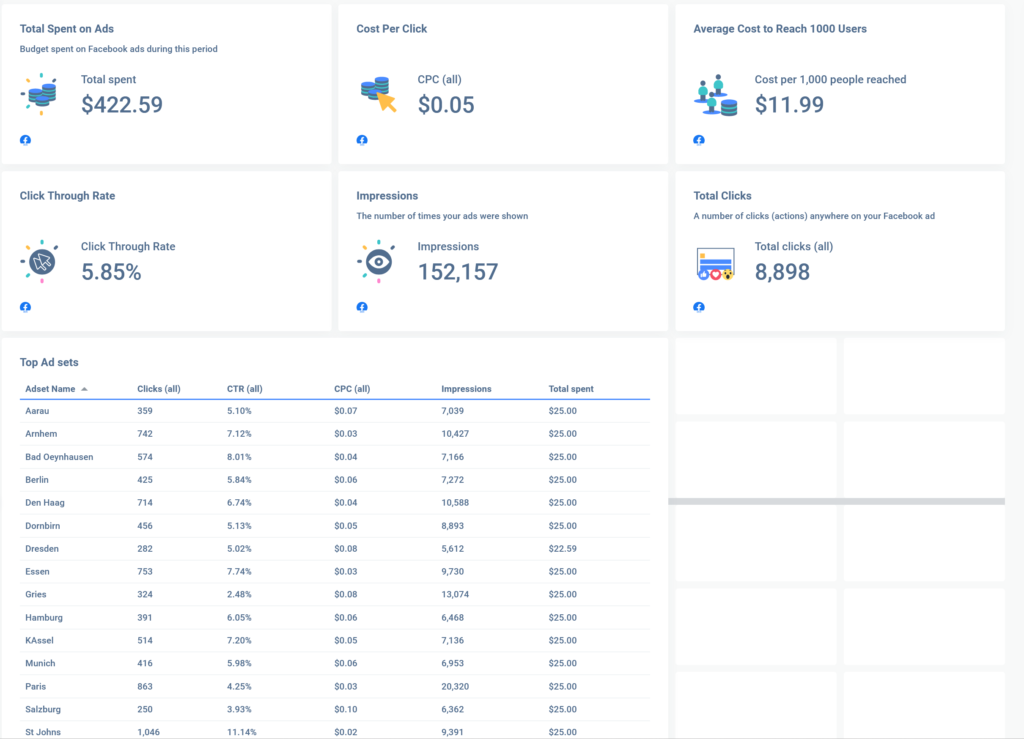Open the Den Haag adset name
This screenshot has width=1024, height=739.
point(45,503)
